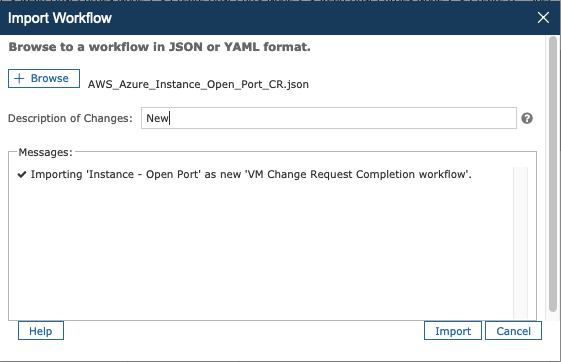
Task: Click the dialog's vertical scrollbar
Action: click(x=553, y=174)
